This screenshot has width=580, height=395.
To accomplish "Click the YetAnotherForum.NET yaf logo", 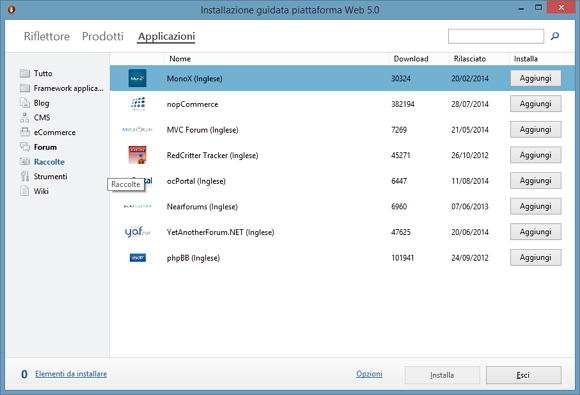I will point(138,232).
